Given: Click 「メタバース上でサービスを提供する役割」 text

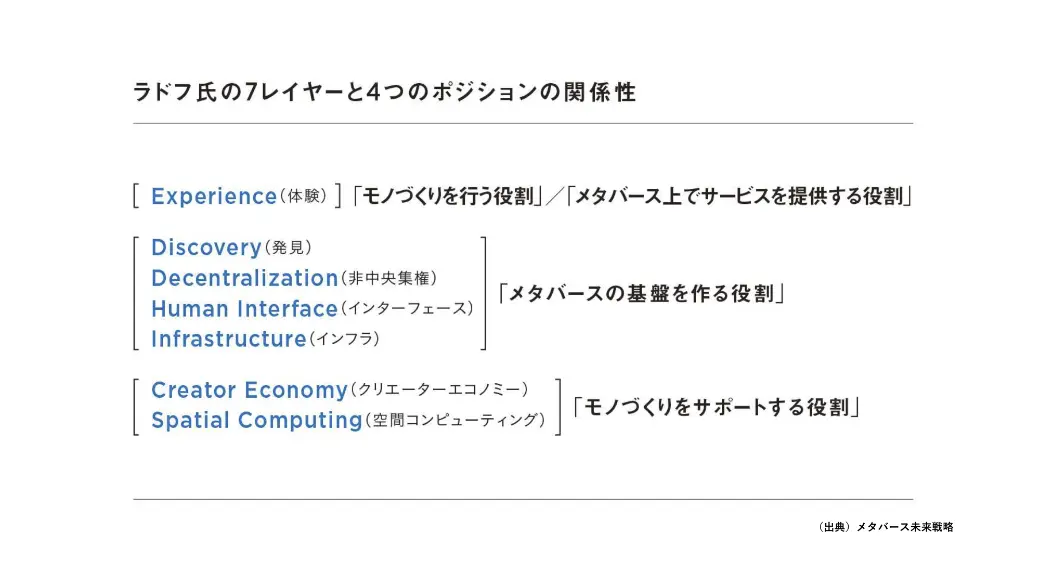Looking at the screenshot, I should coord(740,196).
